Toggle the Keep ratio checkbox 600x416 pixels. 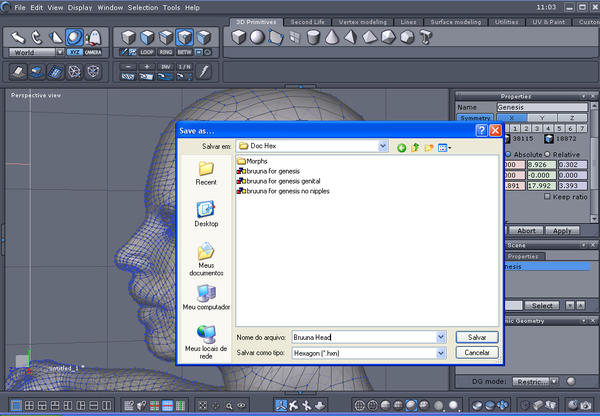547,196
